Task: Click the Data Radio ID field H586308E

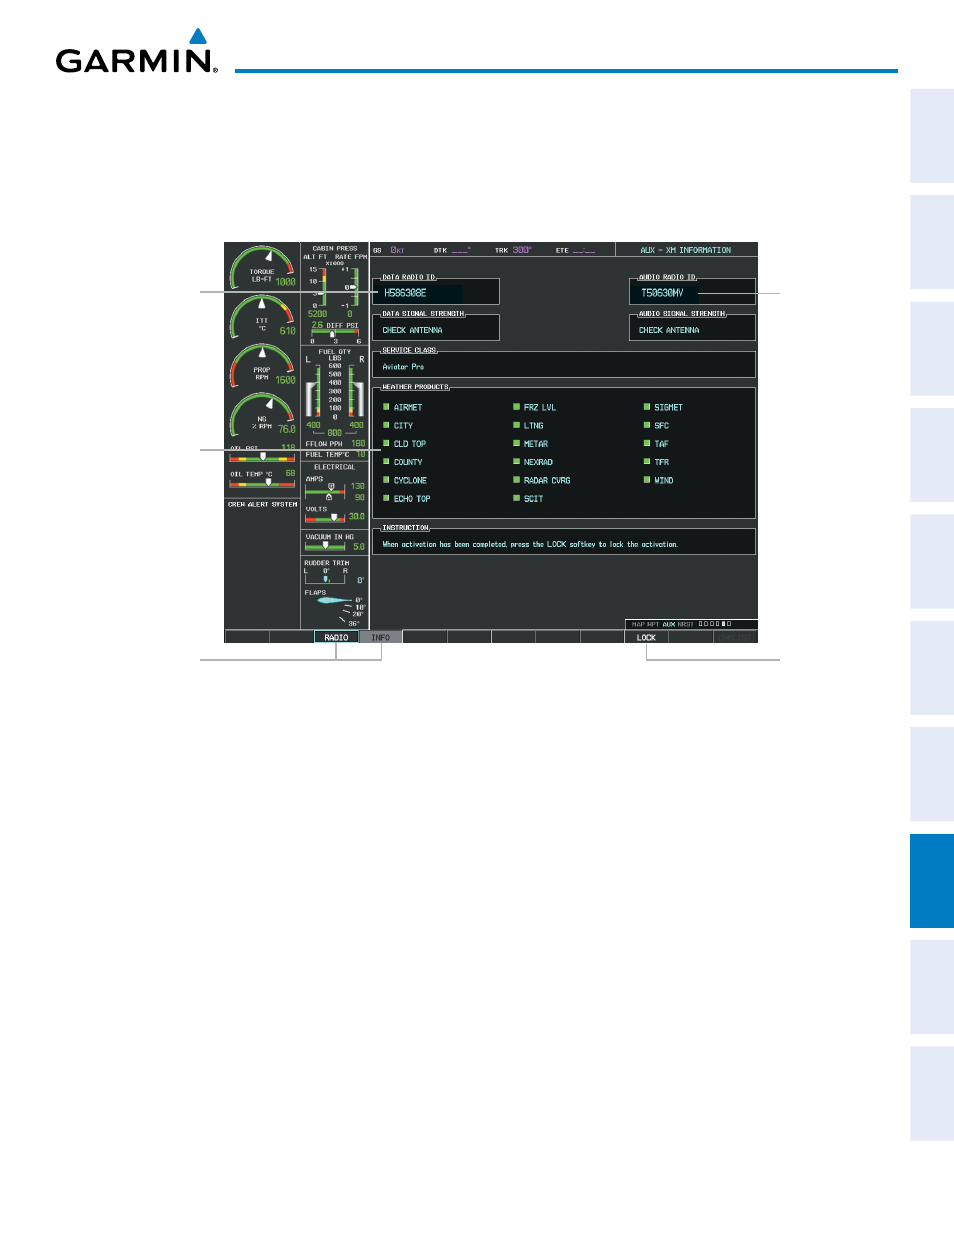Action: pyautogui.click(x=436, y=293)
